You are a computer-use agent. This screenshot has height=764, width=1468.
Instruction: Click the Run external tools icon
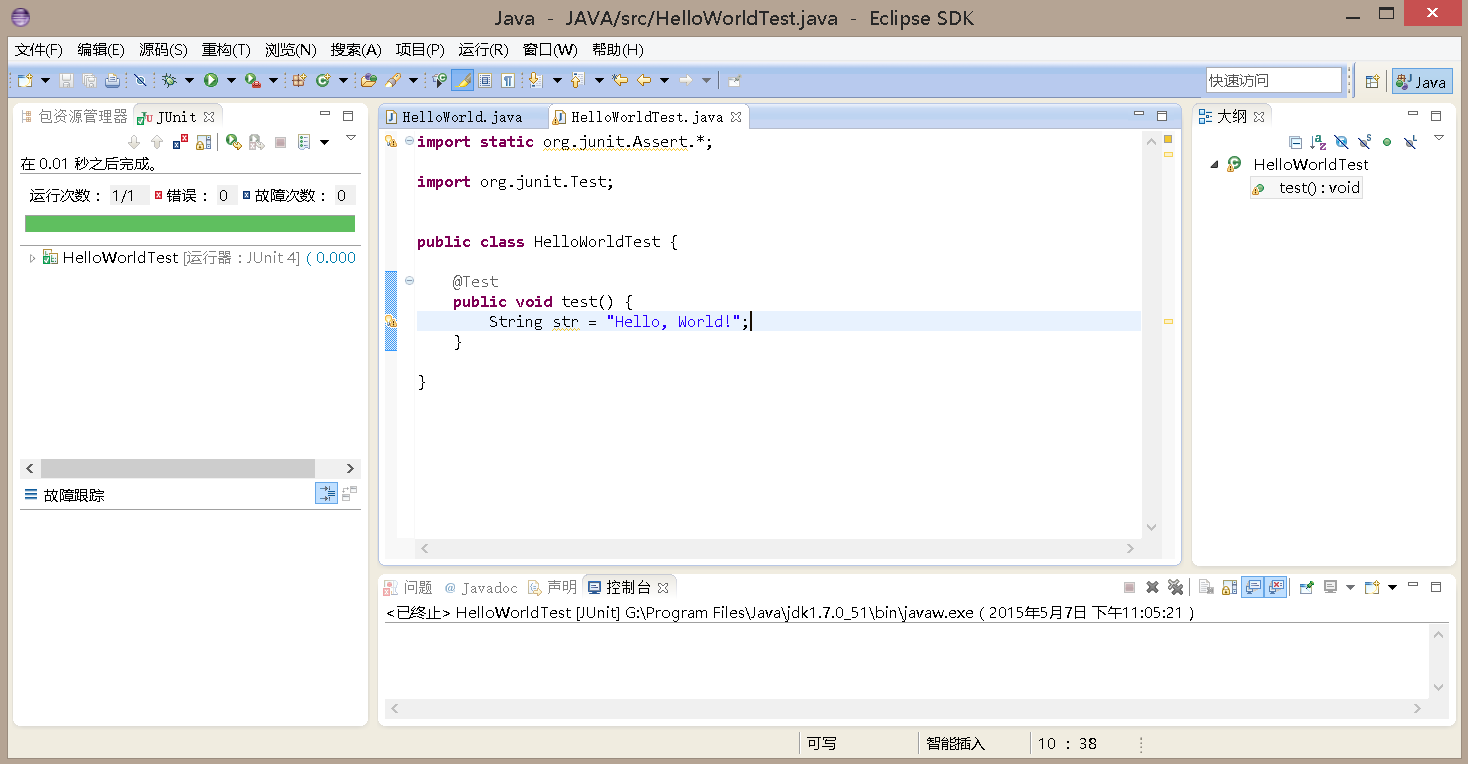(x=253, y=80)
